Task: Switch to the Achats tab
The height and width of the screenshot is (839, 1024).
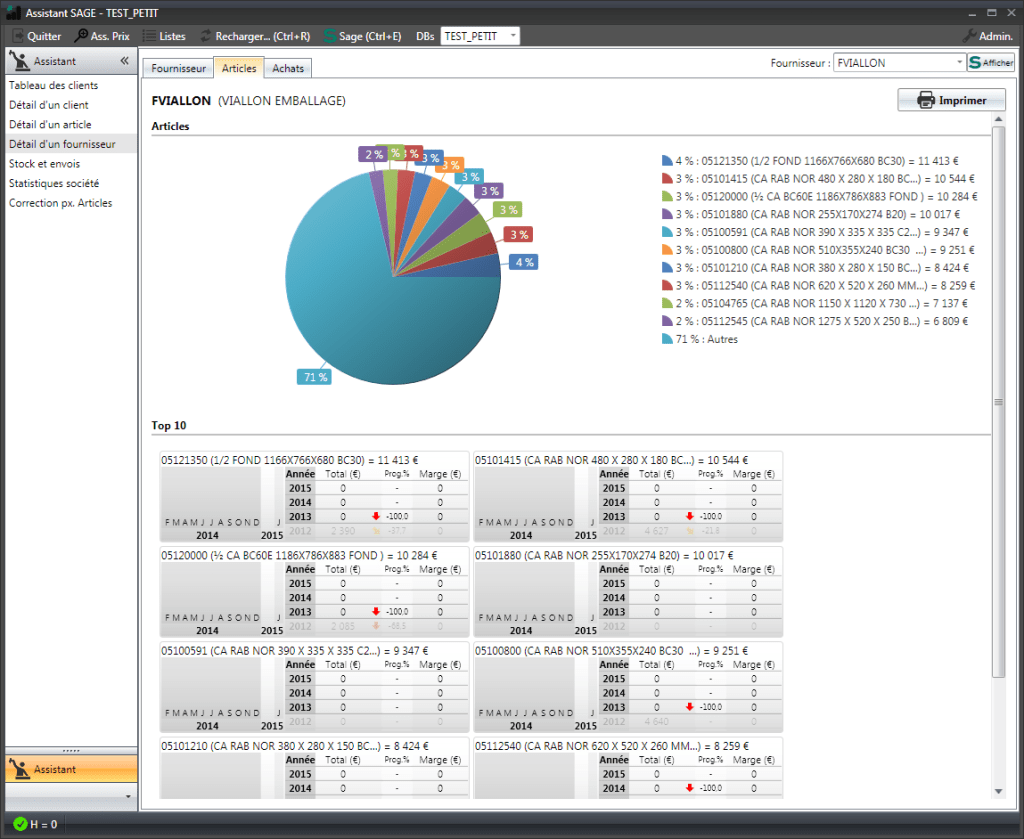Action: (x=289, y=68)
